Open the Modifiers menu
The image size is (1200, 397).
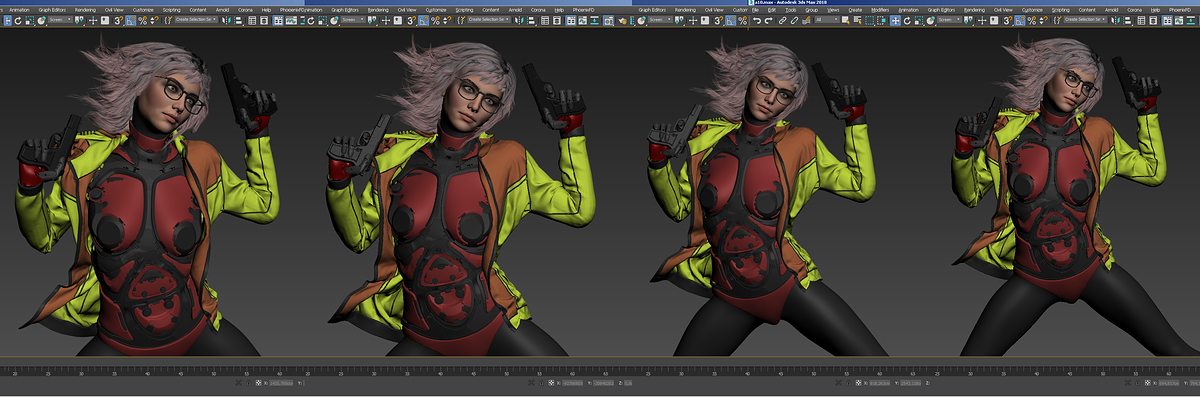(x=880, y=10)
